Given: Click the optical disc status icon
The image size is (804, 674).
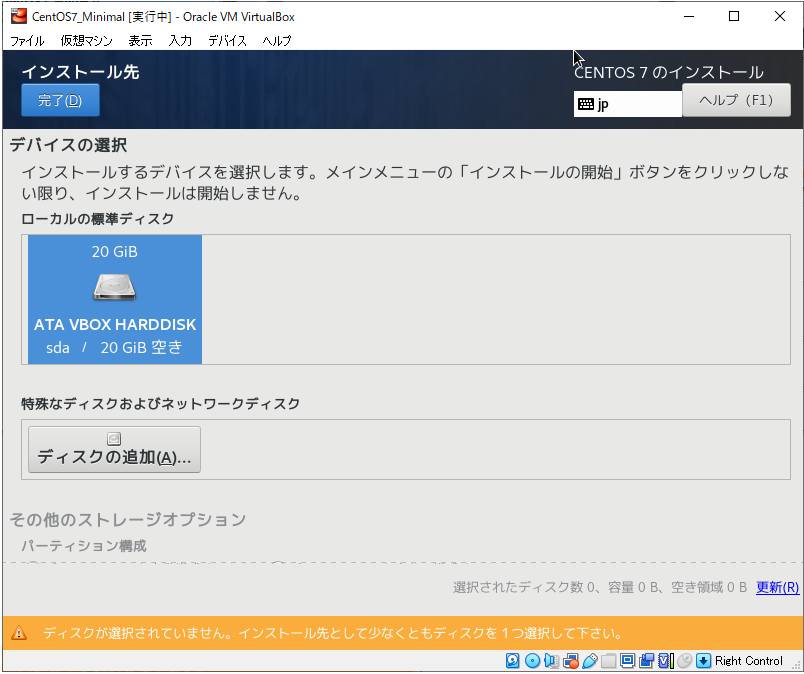Looking at the screenshot, I should 532,661.
